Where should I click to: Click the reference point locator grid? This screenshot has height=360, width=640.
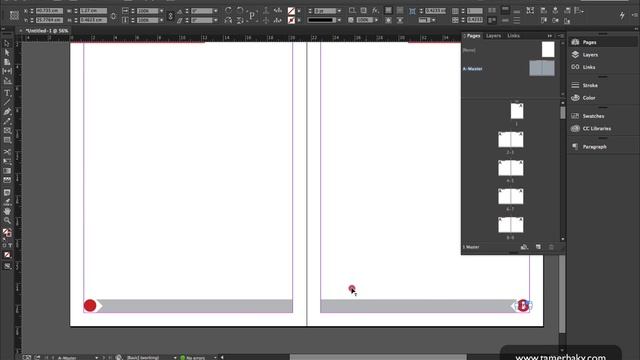[x=14, y=16]
